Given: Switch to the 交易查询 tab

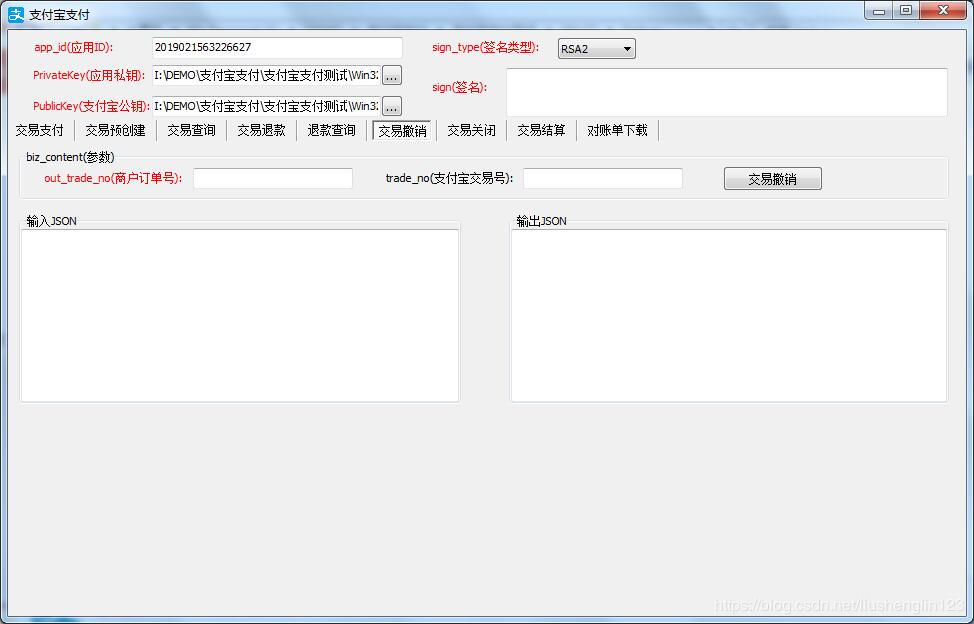Looking at the screenshot, I should [191, 130].
